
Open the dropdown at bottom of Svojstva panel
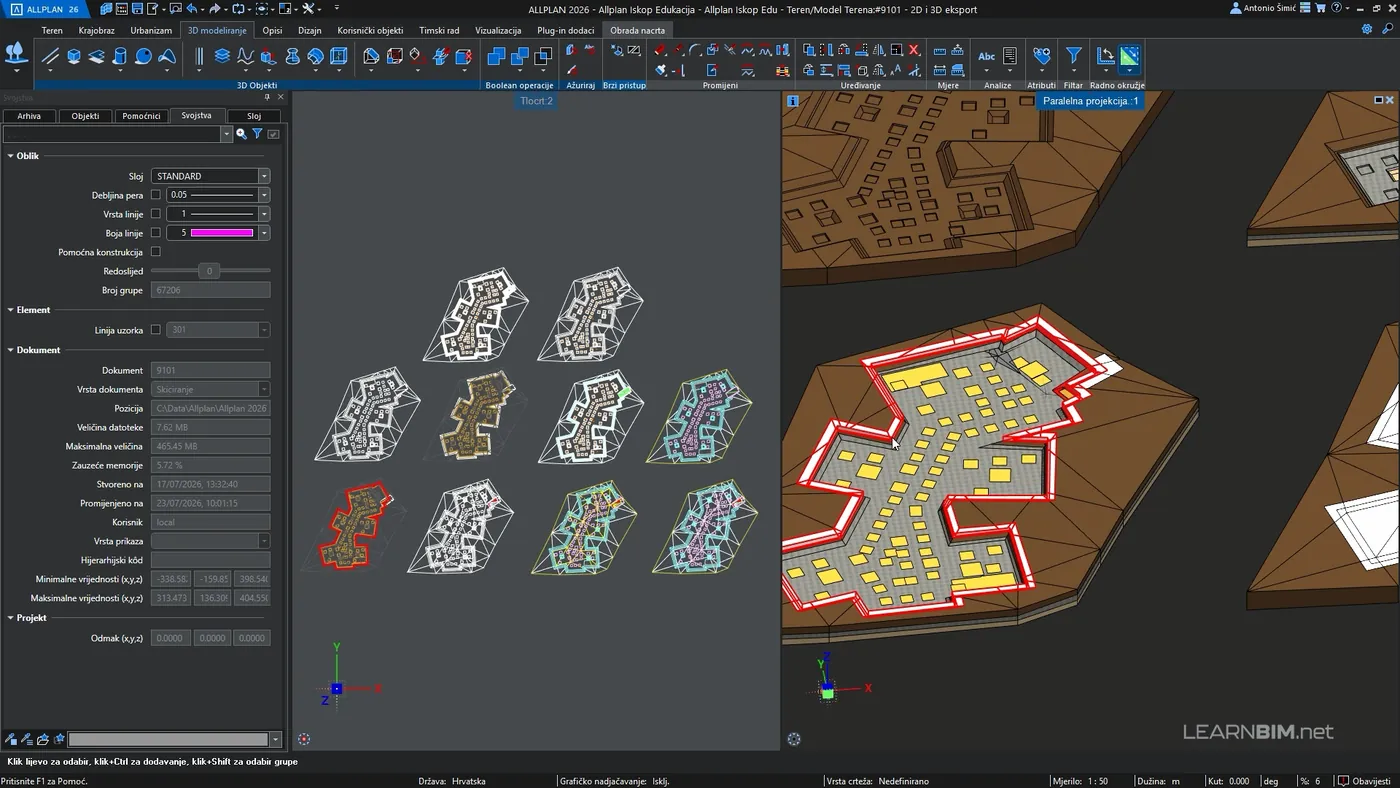tap(275, 740)
